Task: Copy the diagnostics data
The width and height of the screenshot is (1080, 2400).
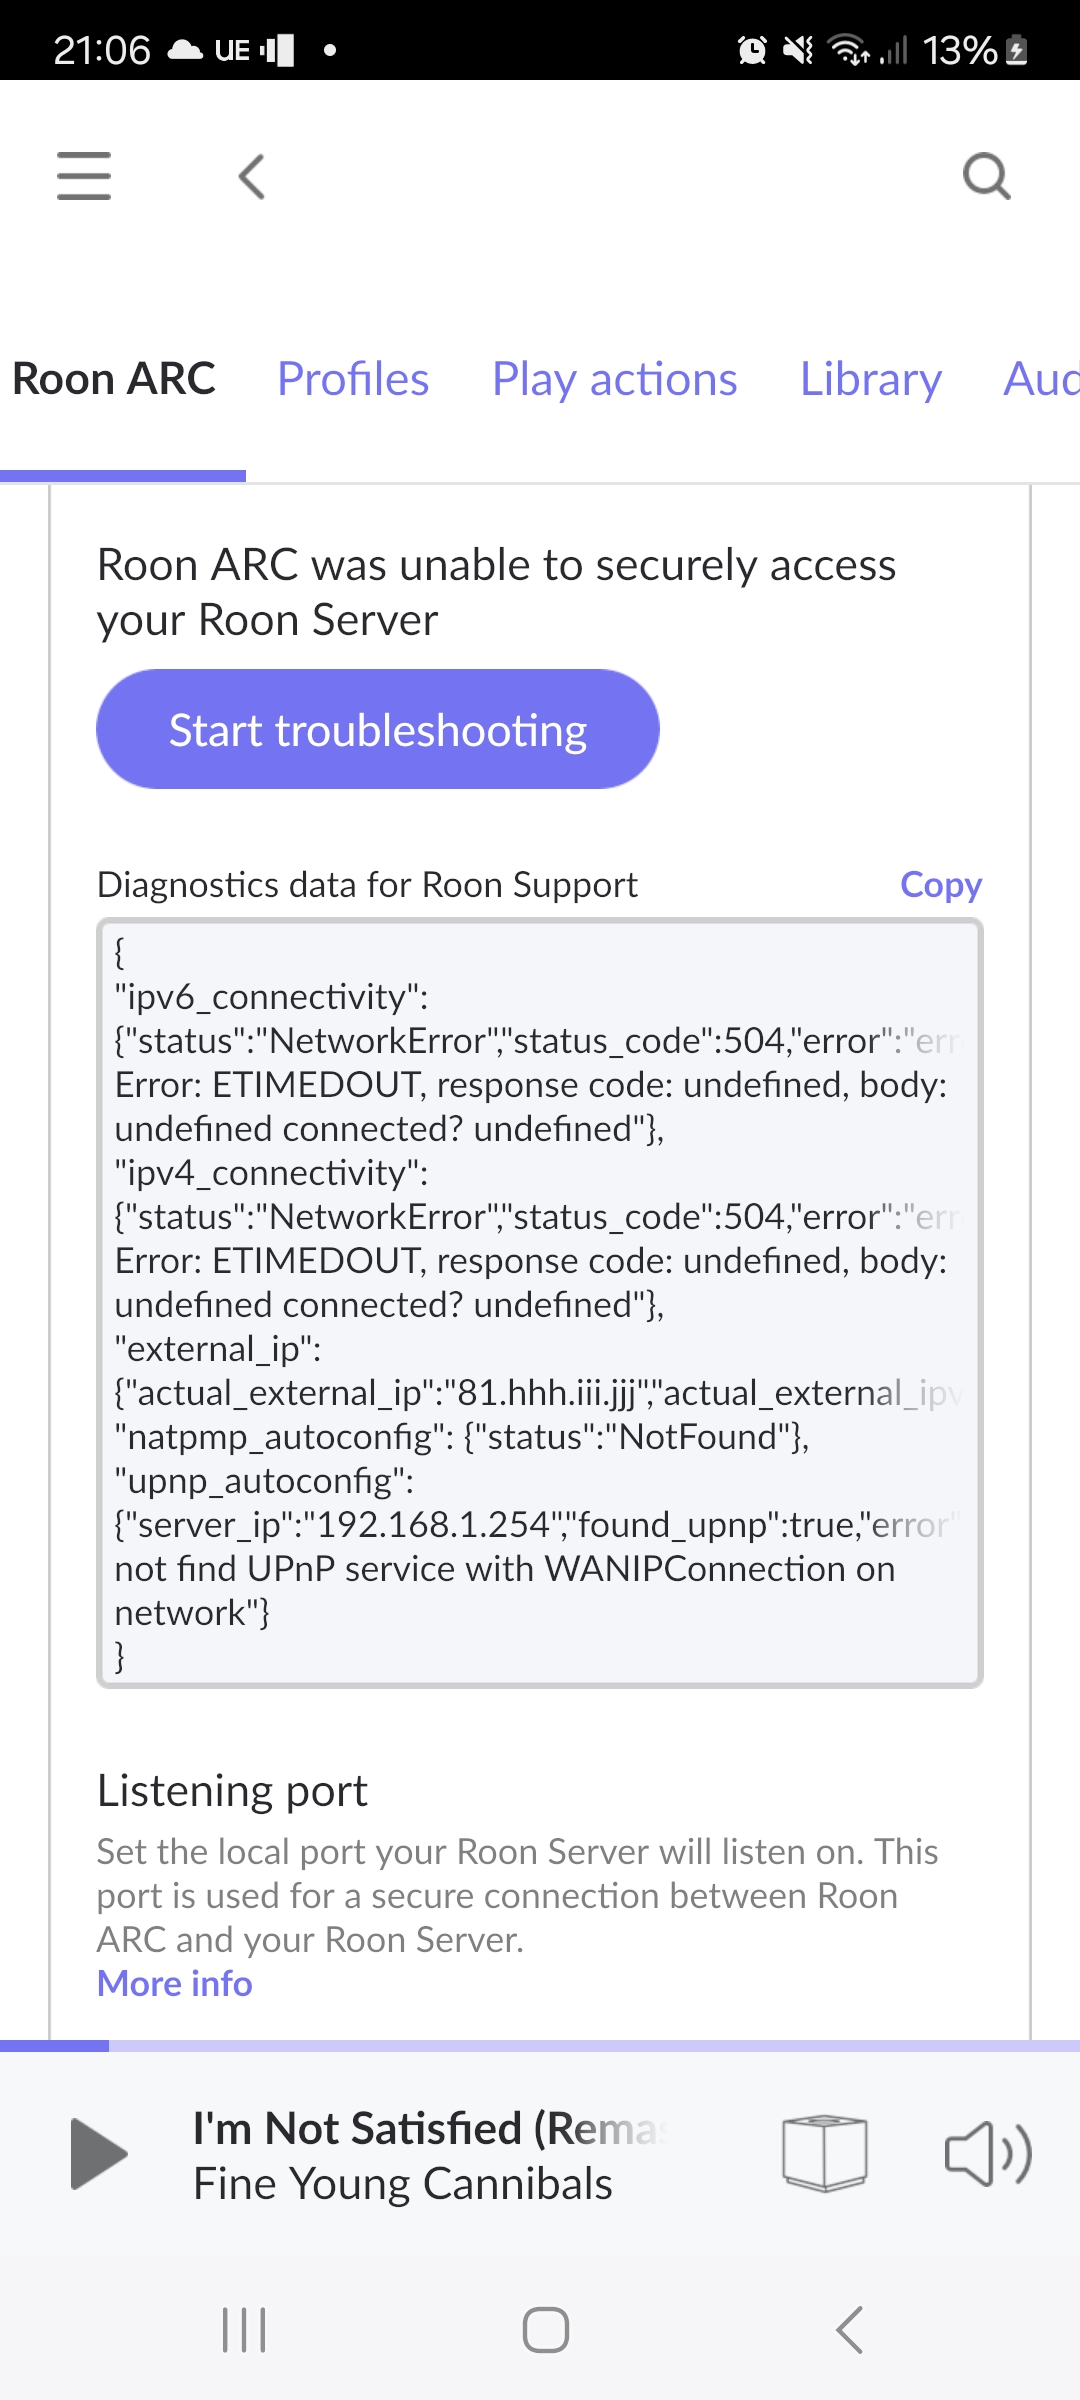Action: (941, 884)
